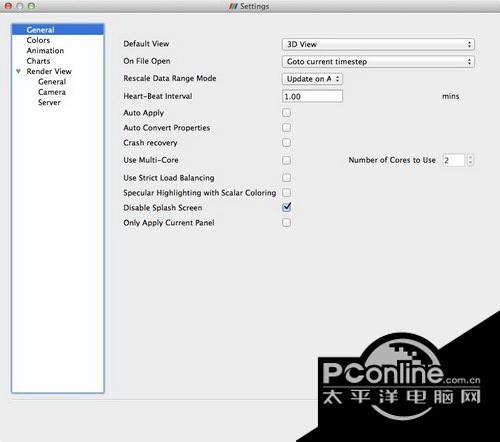500x442 pixels.
Task: Close the Settings window
Action: click(x=8, y=6)
